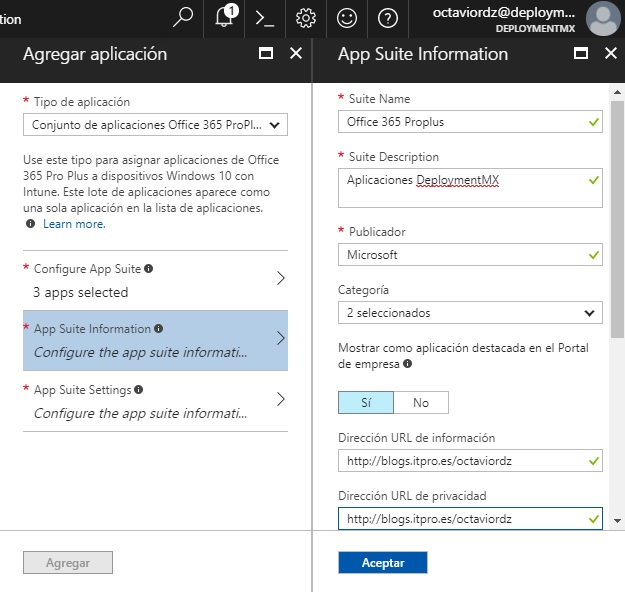Maximize the App Suite Information blade
The image size is (625, 592).
[x=581, y=54]
